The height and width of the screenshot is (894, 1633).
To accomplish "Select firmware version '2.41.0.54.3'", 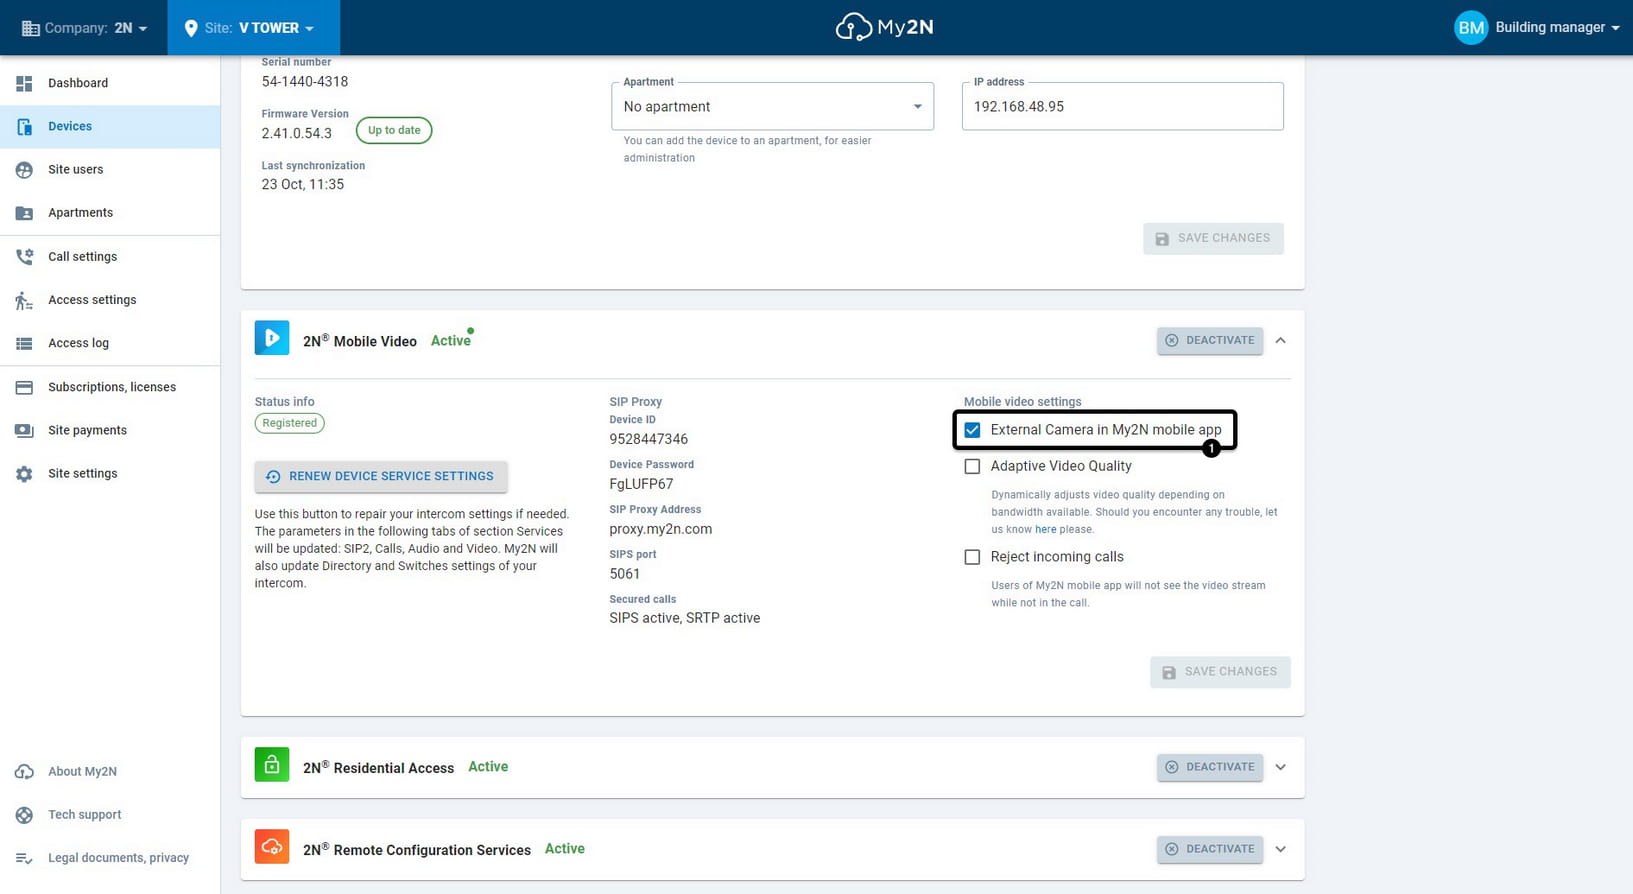I will tap(297, 133).
